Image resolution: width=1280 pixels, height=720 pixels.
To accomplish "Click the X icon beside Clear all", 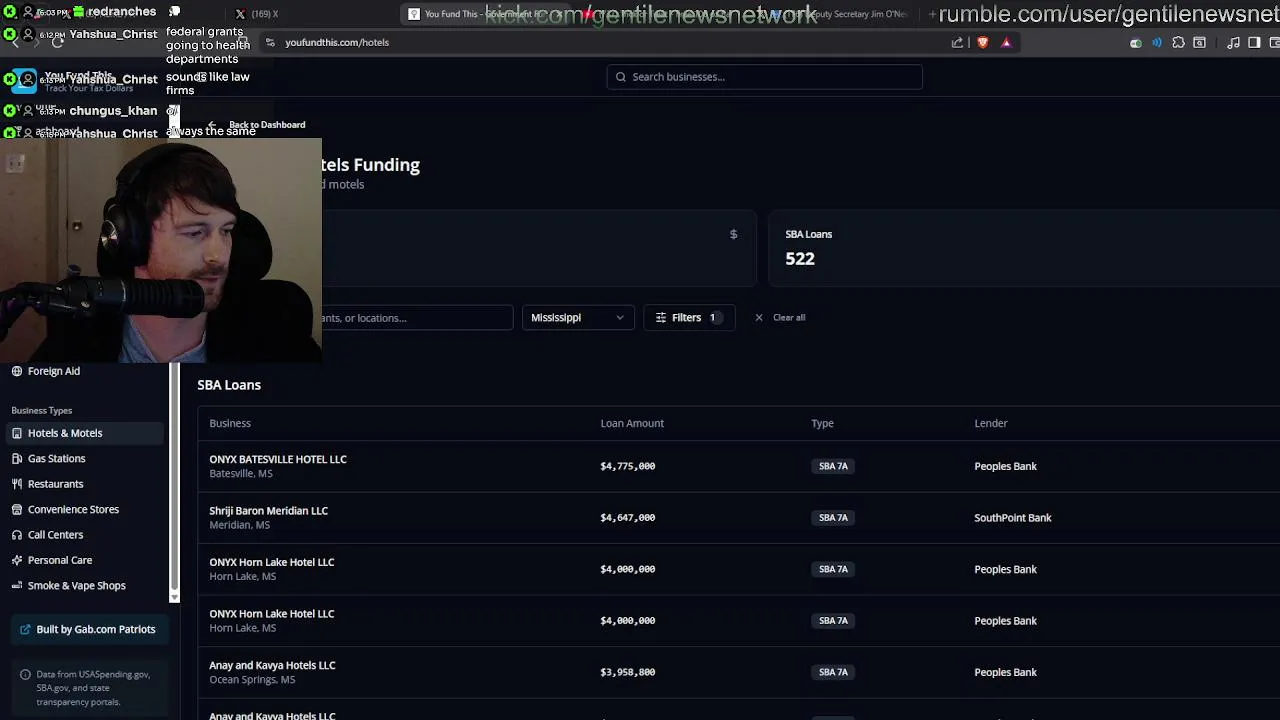I will (759, 317).
